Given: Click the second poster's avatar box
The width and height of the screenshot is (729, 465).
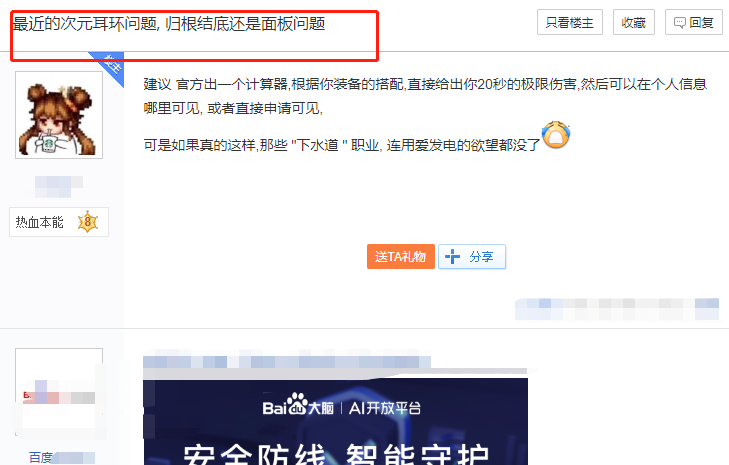Looking at the screenshot, I should click(59, 392).
